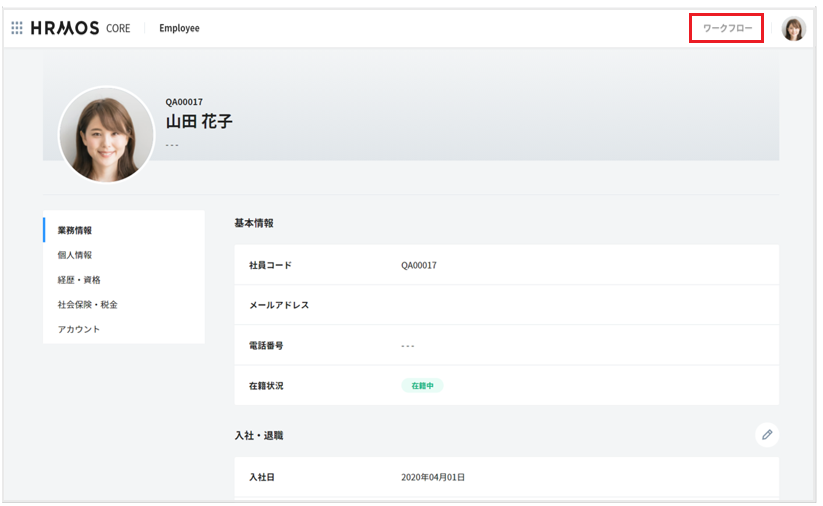Image resolution: width=823 pixels, height=506 pixels.
Task: Select アカウント in the sidebar
Action: pyautogui.click(x=79, y=329)
